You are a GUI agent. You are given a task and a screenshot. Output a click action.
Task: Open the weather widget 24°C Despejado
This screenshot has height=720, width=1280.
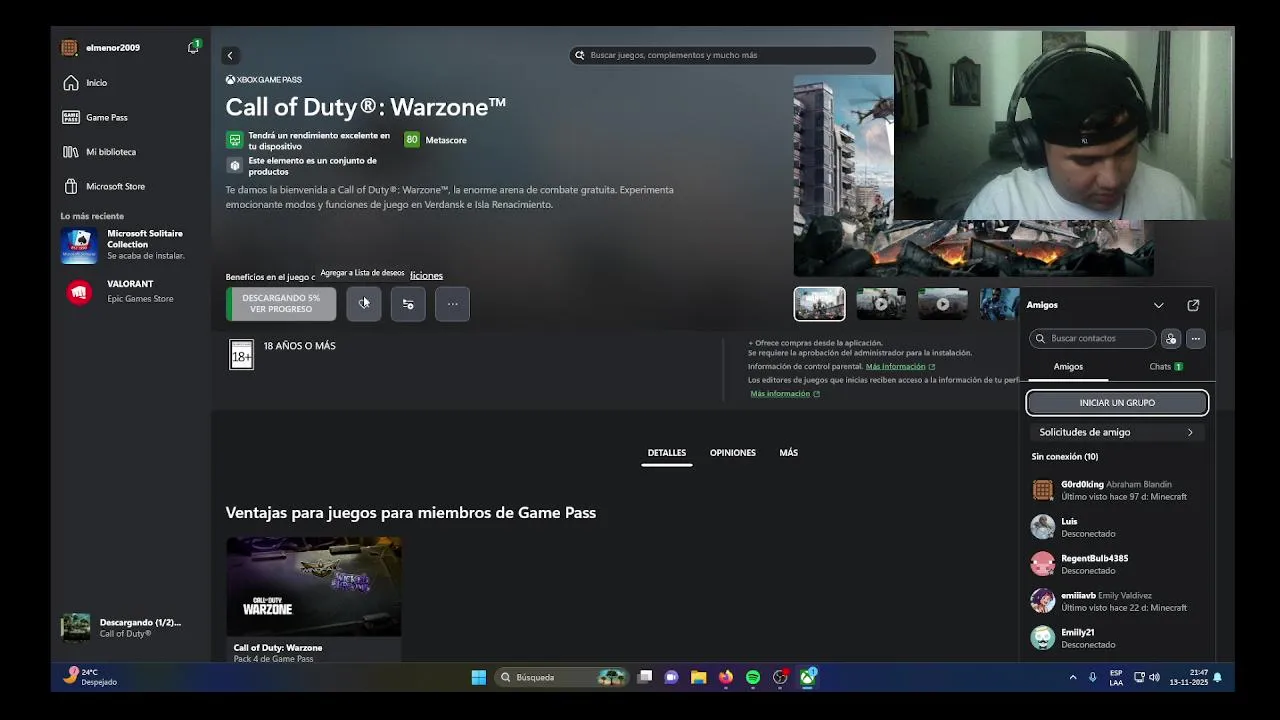pos(90,677)
